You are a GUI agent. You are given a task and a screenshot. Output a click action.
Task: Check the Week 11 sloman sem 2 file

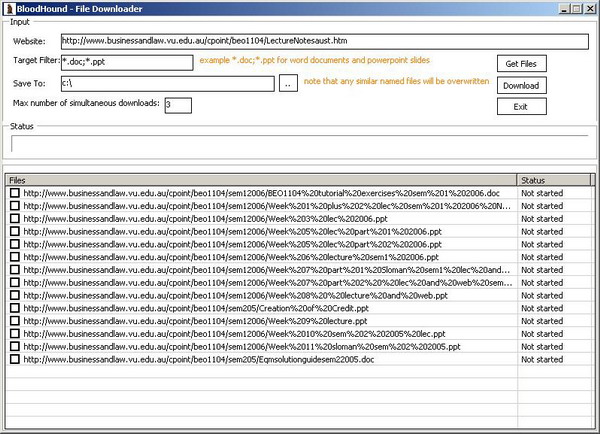point(15,346)
